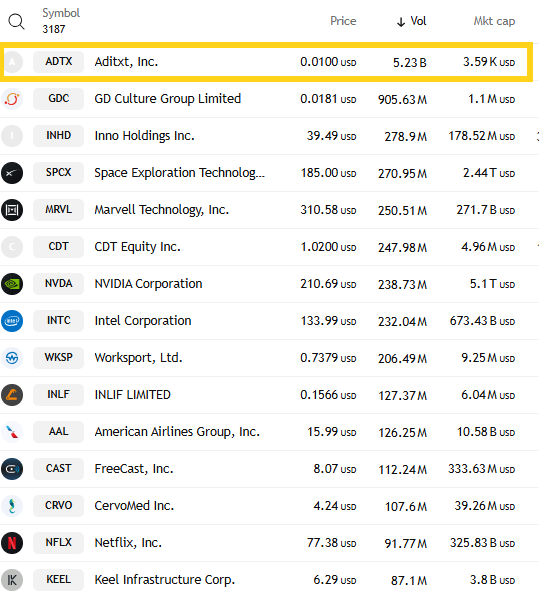Open the Marvell Technology, Inc. link

161,210
